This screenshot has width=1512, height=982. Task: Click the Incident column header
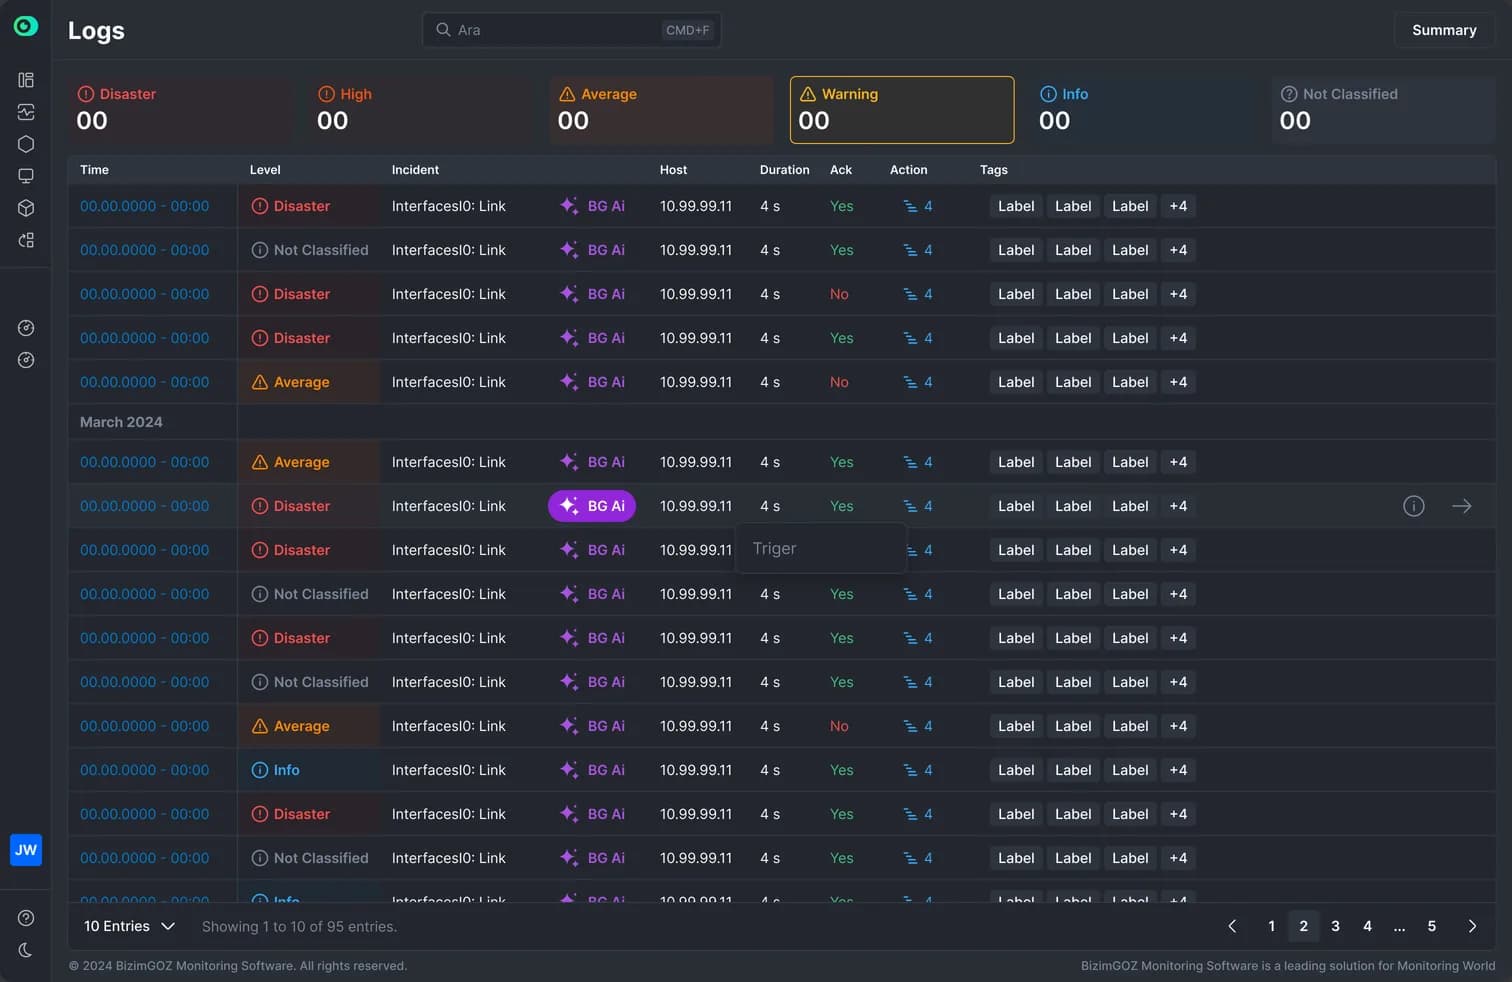(x=415, y=170)
